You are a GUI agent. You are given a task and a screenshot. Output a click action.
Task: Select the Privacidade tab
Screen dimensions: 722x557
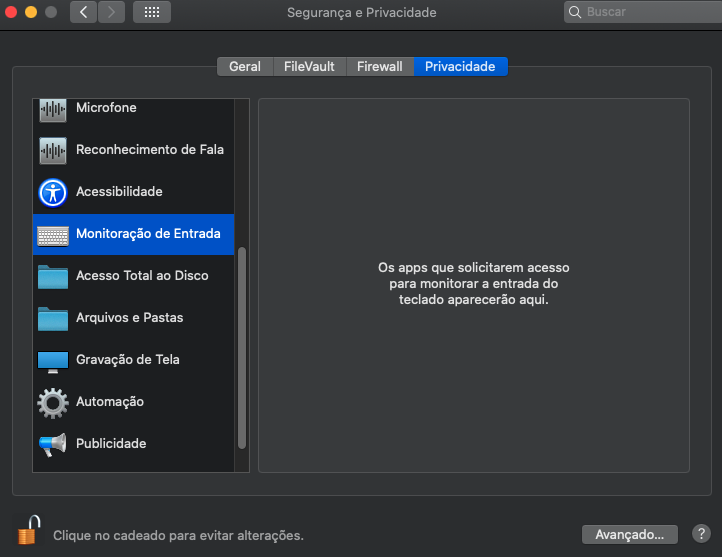[460, 67]
